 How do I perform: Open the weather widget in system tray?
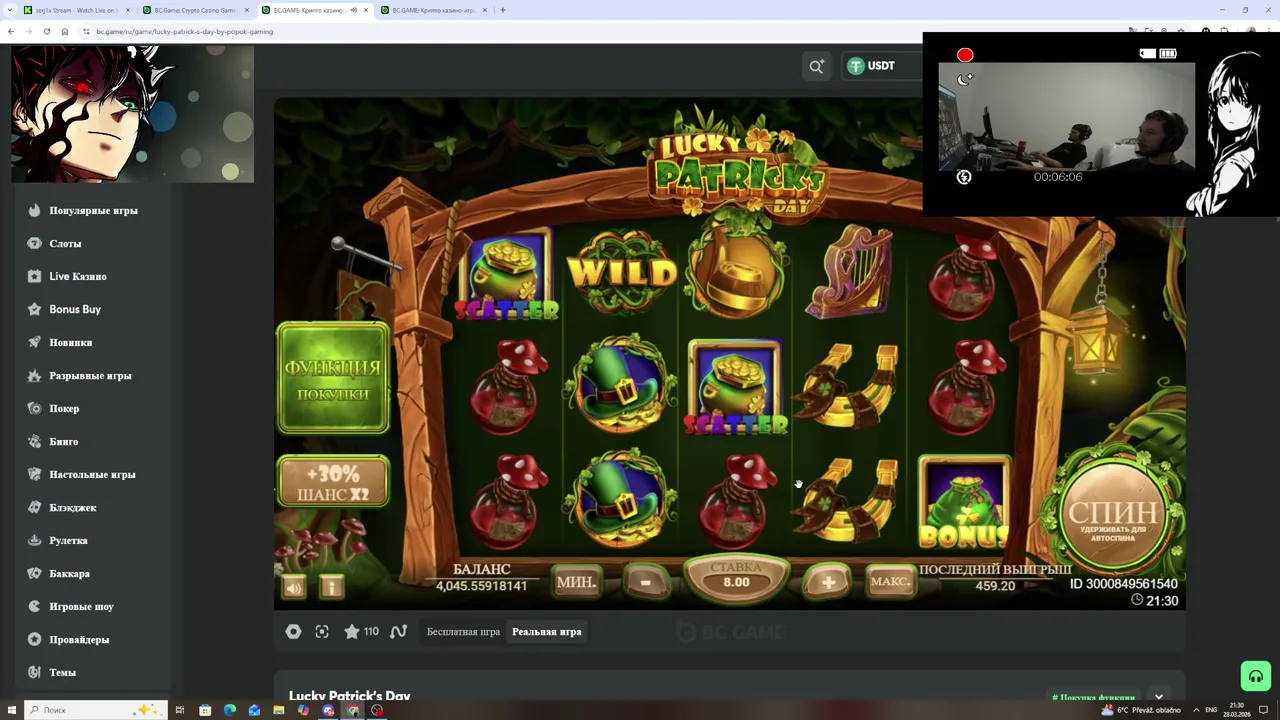coord(1141,710)
